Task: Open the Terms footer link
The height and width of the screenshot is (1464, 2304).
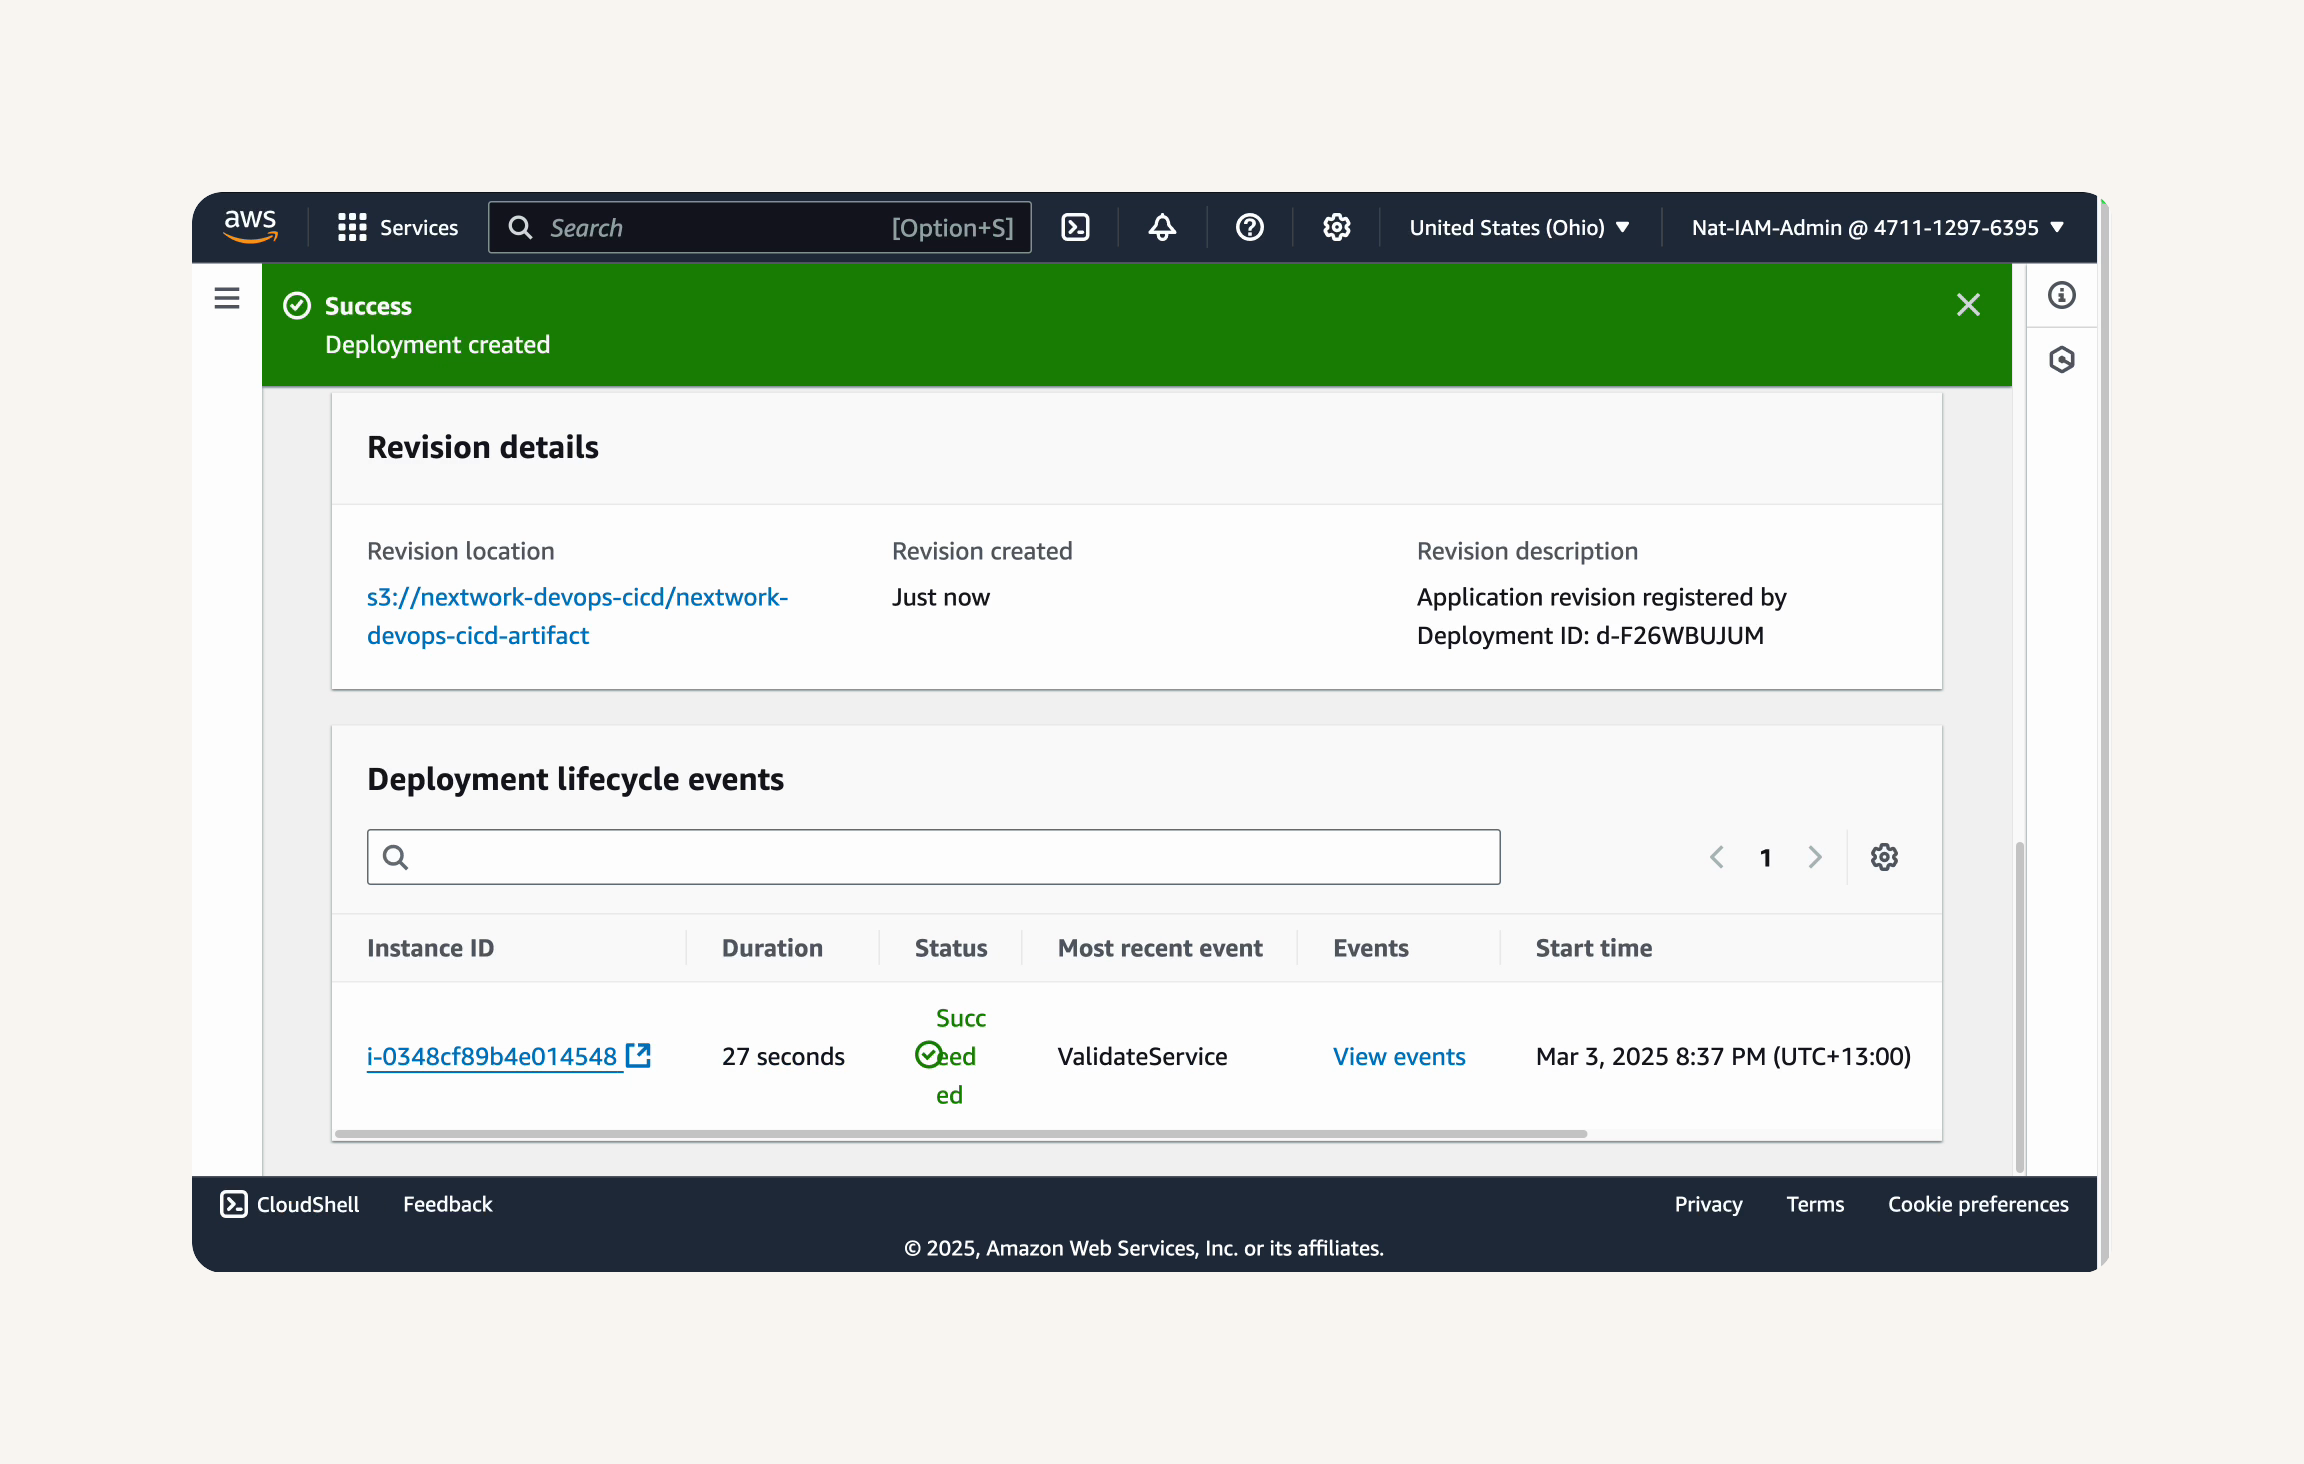Action: click(1815, 1204)
